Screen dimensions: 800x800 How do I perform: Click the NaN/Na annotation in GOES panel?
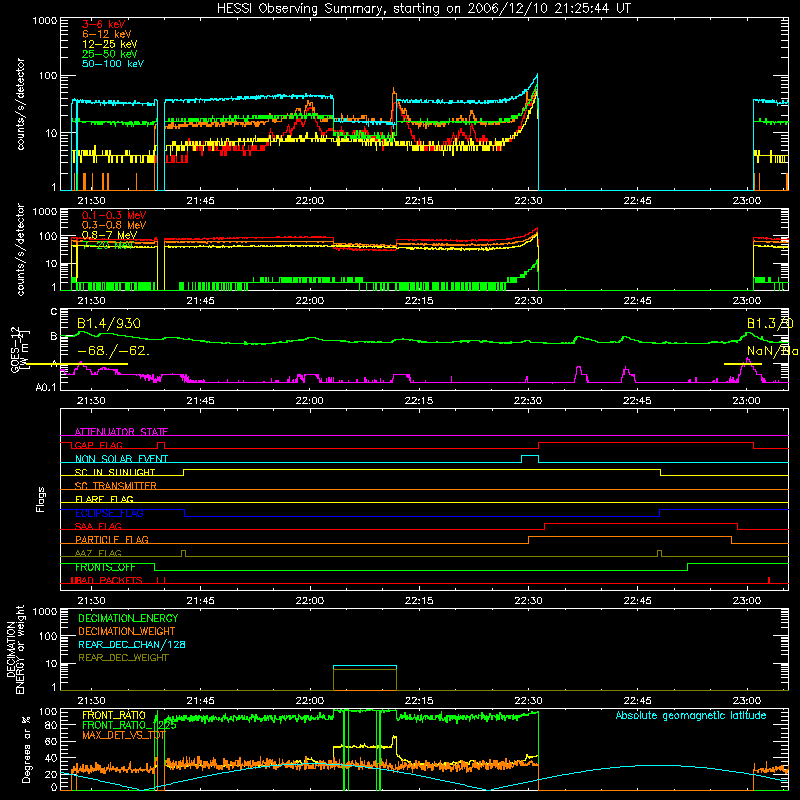772,352
